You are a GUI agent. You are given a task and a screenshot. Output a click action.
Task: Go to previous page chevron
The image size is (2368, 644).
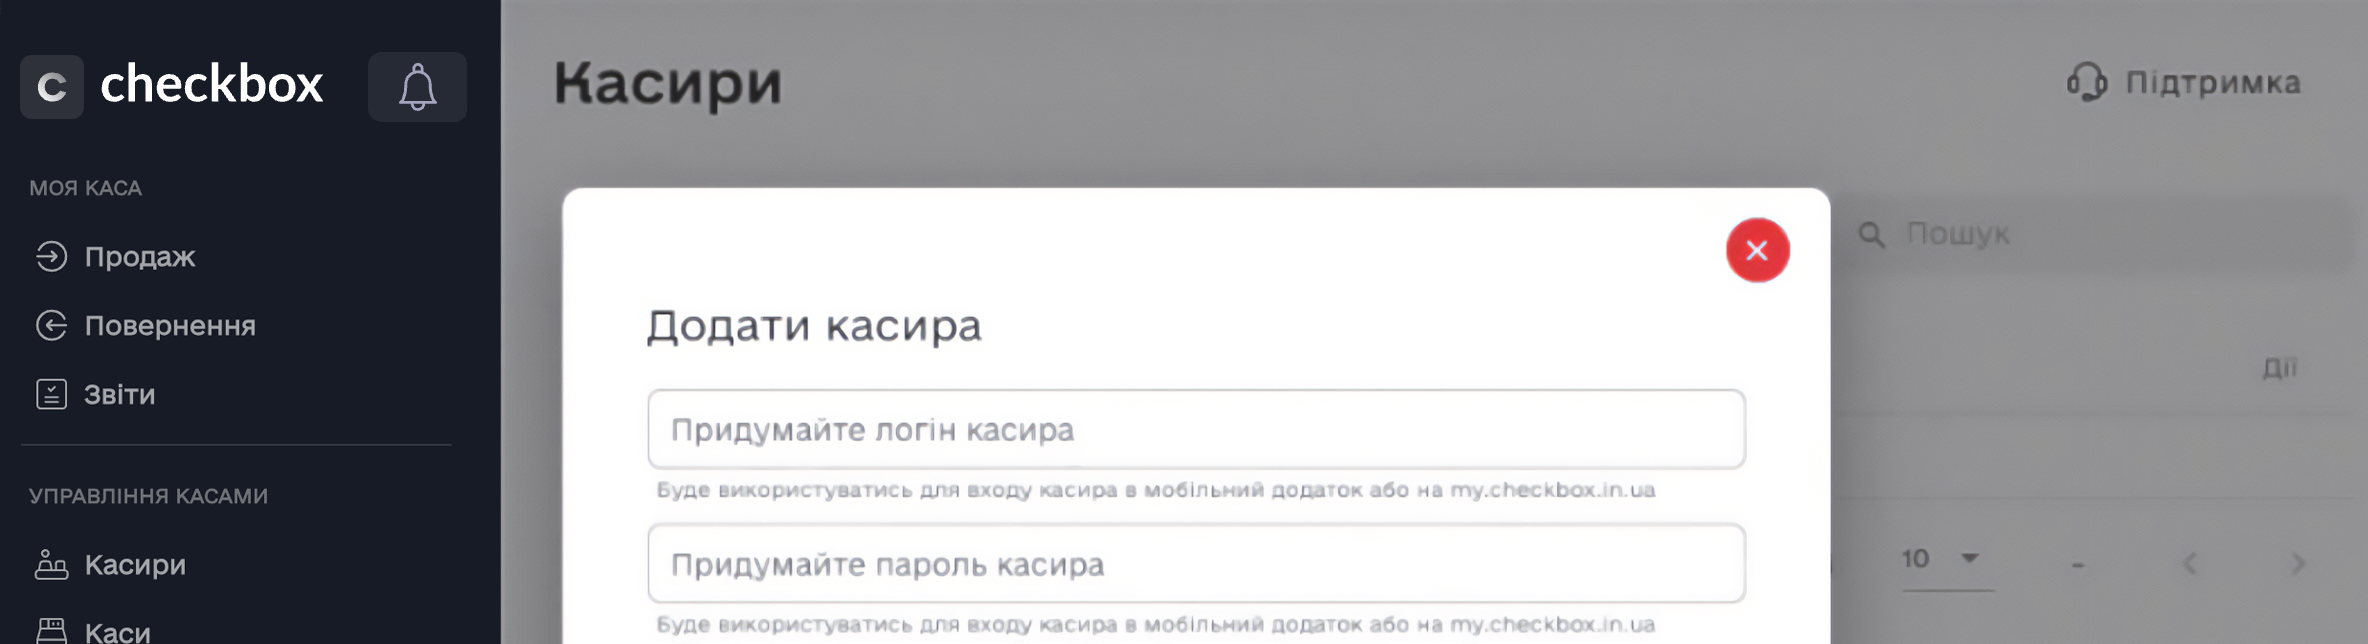point(2189,564)
